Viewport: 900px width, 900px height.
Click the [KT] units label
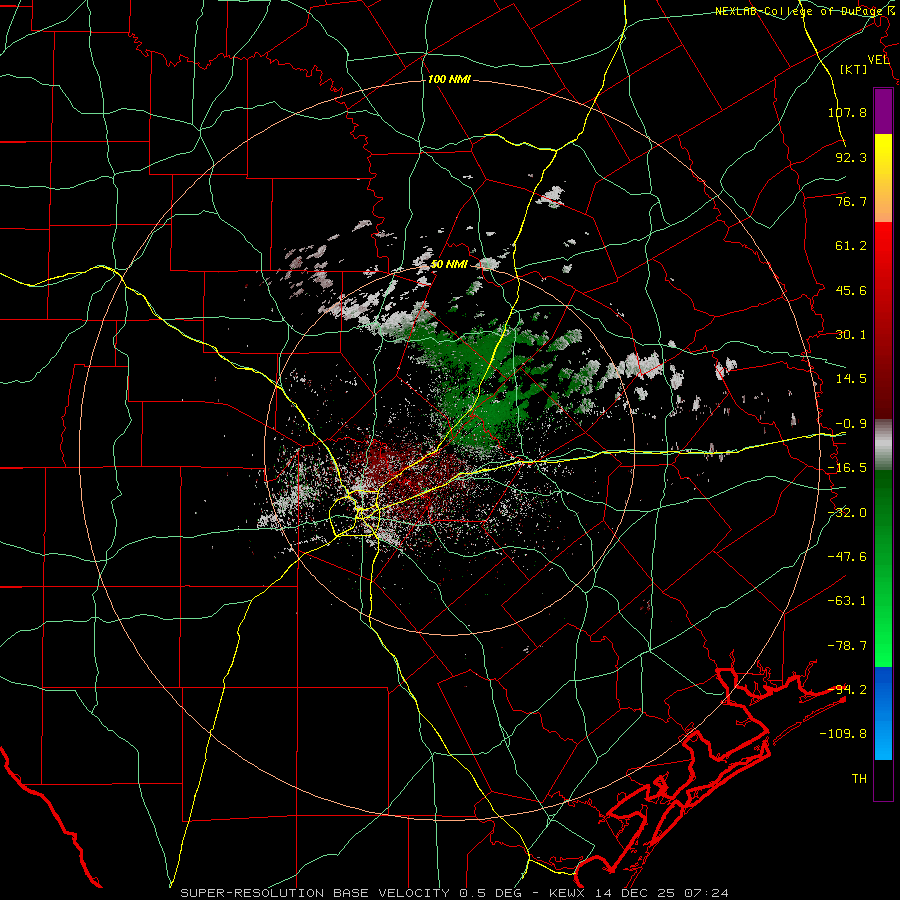tap(854, 69)
